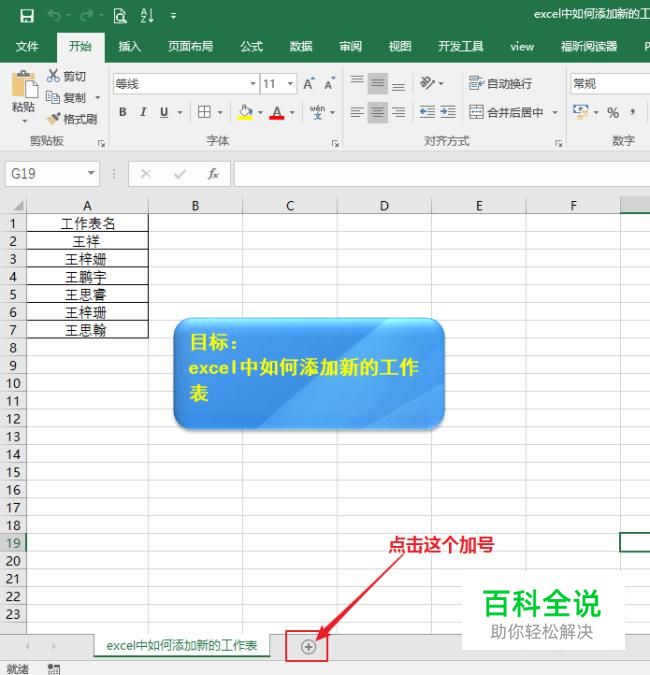650x675 pixels.
Task: Click the Insert Function fx button
Action: point(214,174)
